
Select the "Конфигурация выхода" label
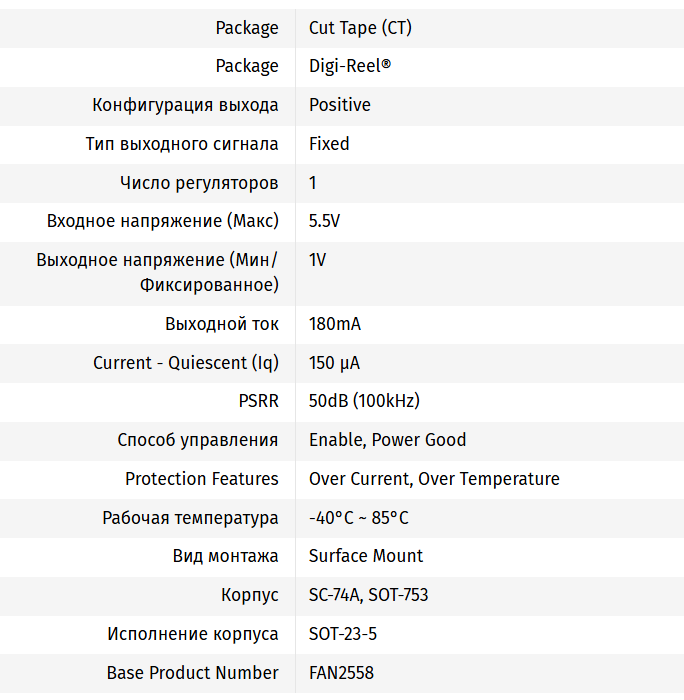(185, 105)
